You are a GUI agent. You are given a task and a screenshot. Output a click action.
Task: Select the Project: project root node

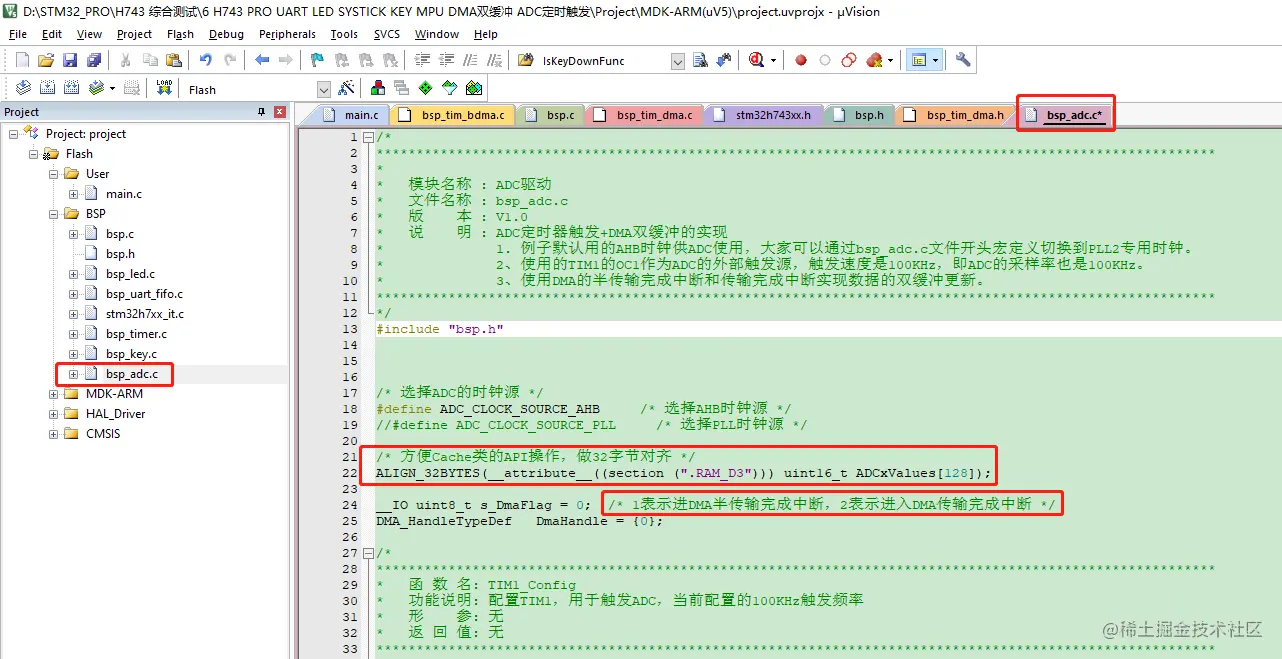86,134
